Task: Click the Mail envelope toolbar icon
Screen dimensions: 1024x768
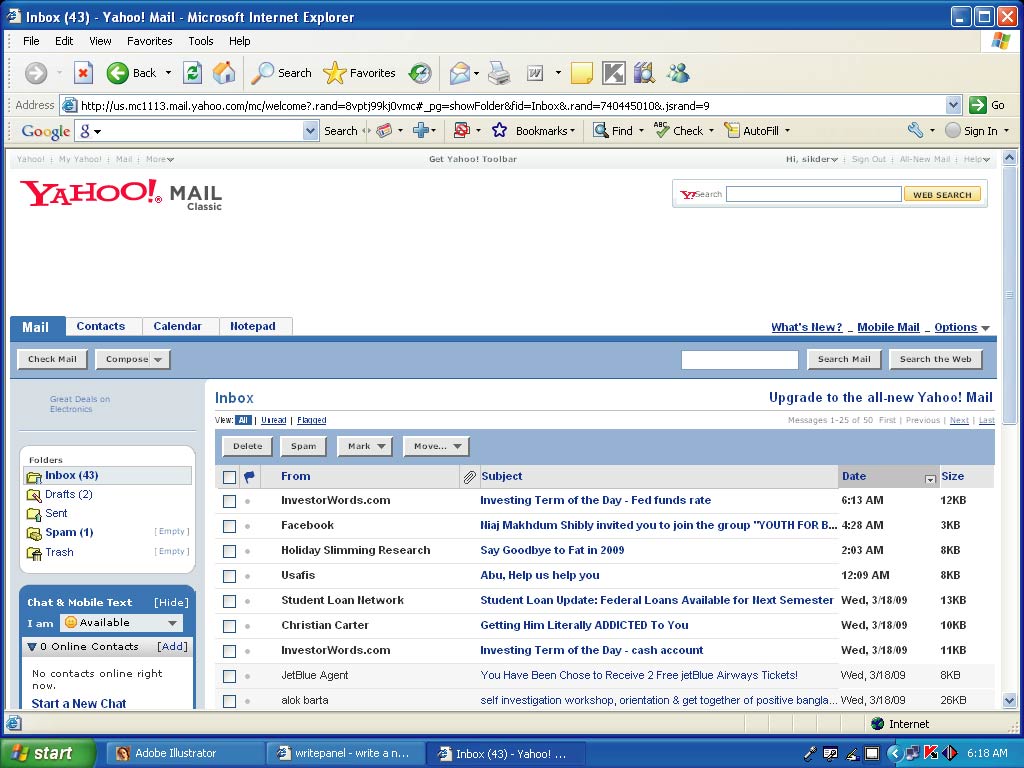Action: pyautogui.click(x=460, y=73)
